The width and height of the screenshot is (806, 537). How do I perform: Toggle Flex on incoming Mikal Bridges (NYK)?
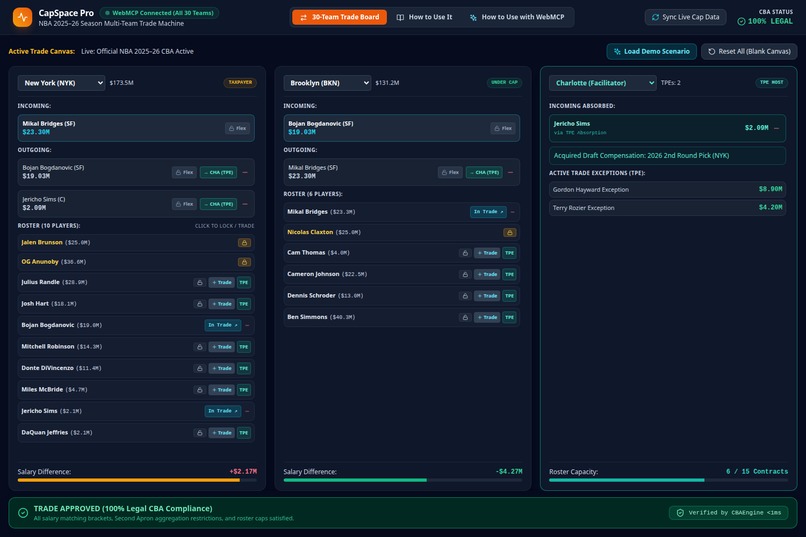pos(237,128)
